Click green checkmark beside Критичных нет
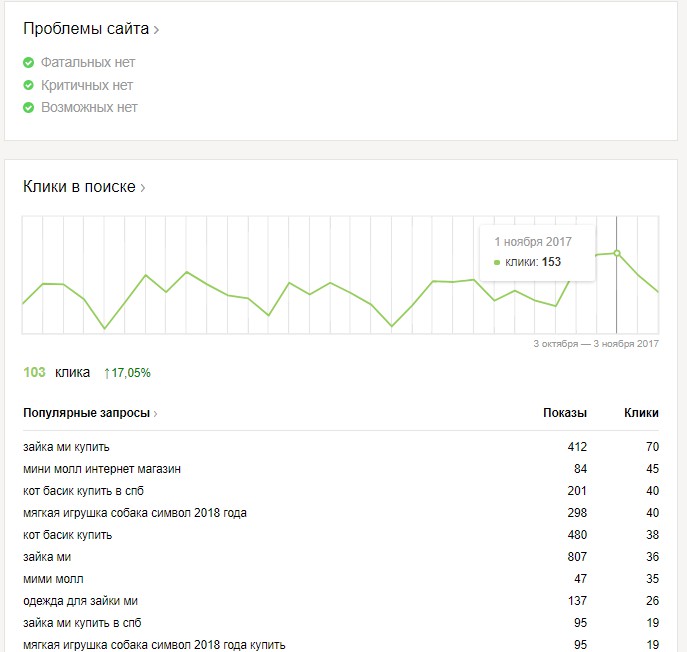Image resolution: width=687 pixels, height=652 pixels. [29, 85]
